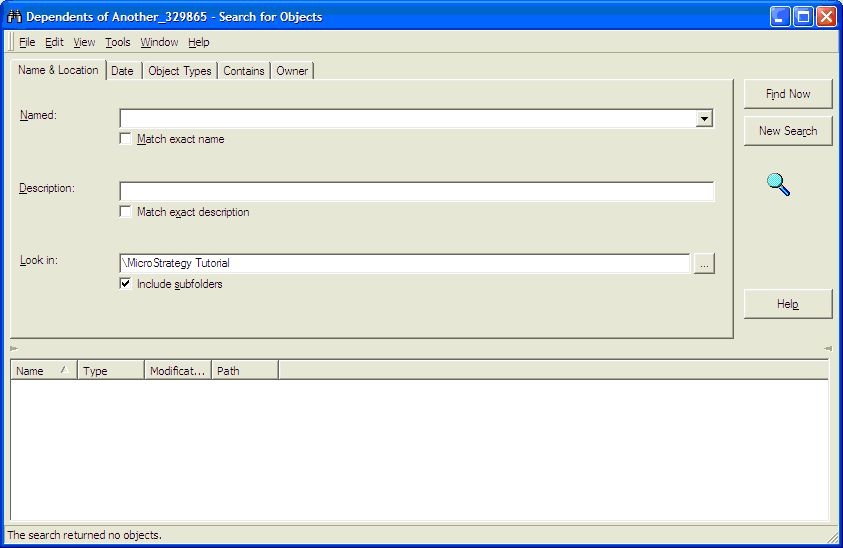
Task: Click the Path column header
Action: 244,371
